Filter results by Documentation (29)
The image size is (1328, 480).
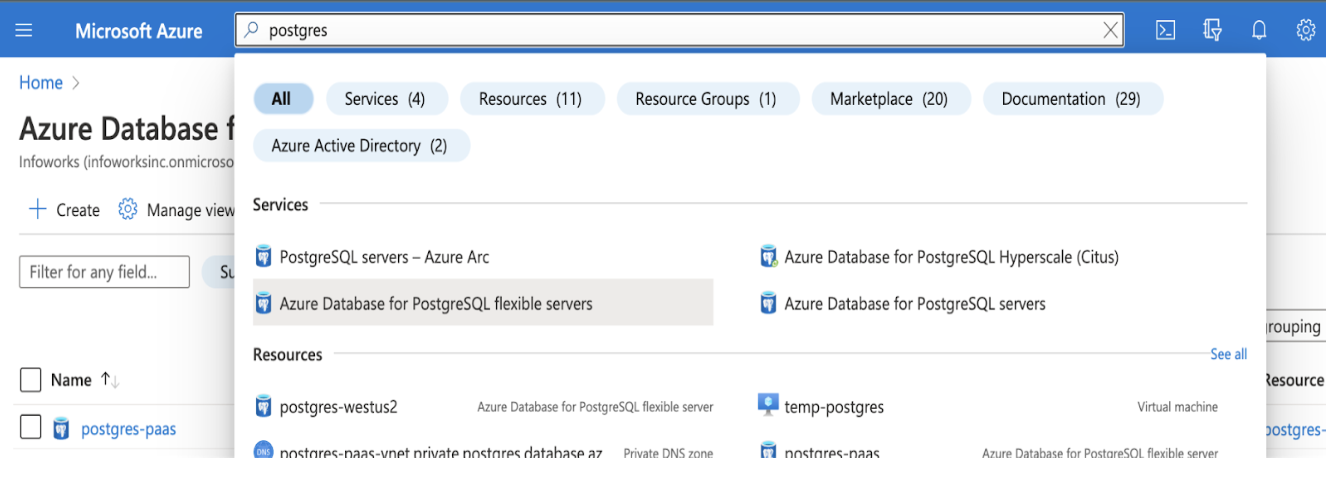1071,99
